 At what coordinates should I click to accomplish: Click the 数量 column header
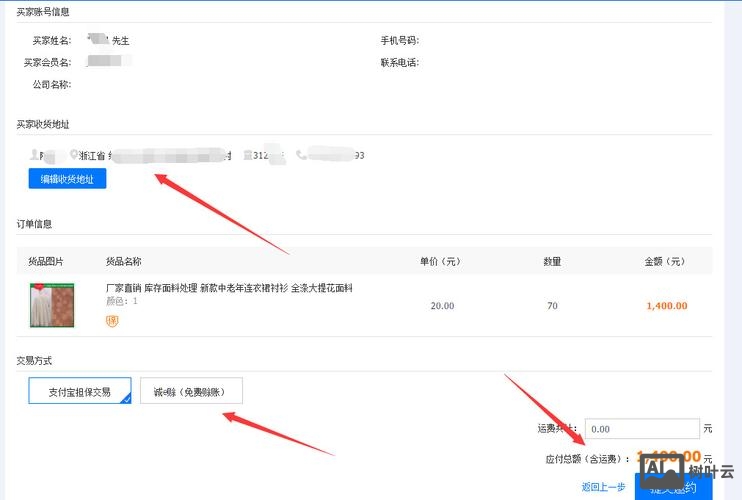pyautogui.click(x=551, y=262)
